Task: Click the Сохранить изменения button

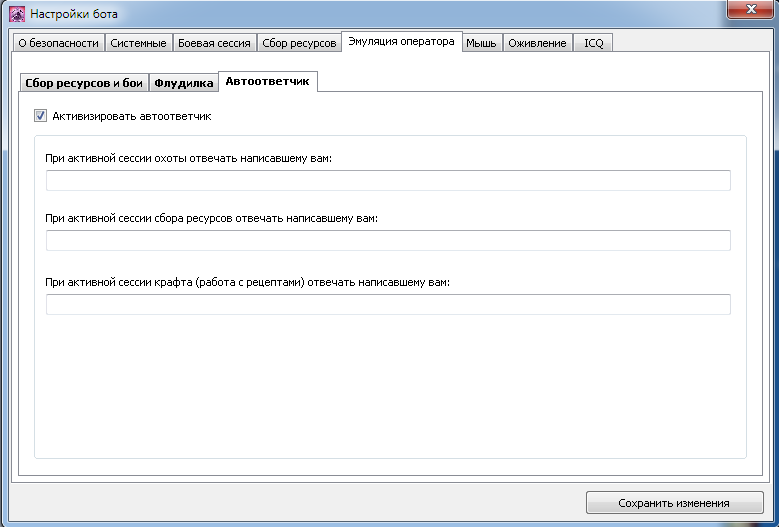Action: [x=674, y=503]
